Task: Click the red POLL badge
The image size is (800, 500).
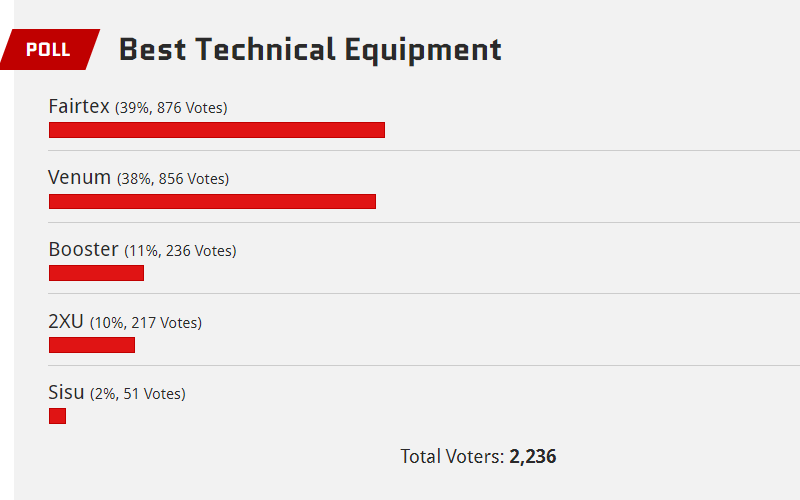Action: point(50,49)
